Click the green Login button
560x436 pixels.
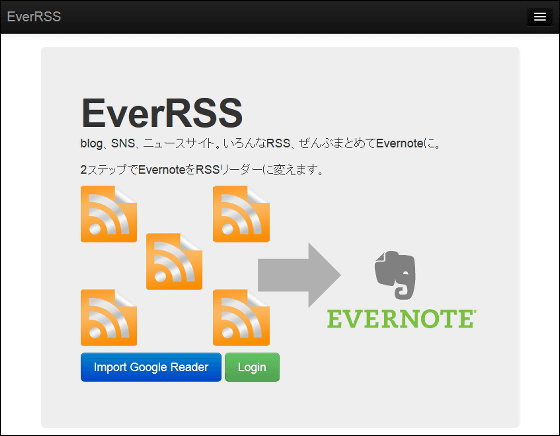coord(252,367)
